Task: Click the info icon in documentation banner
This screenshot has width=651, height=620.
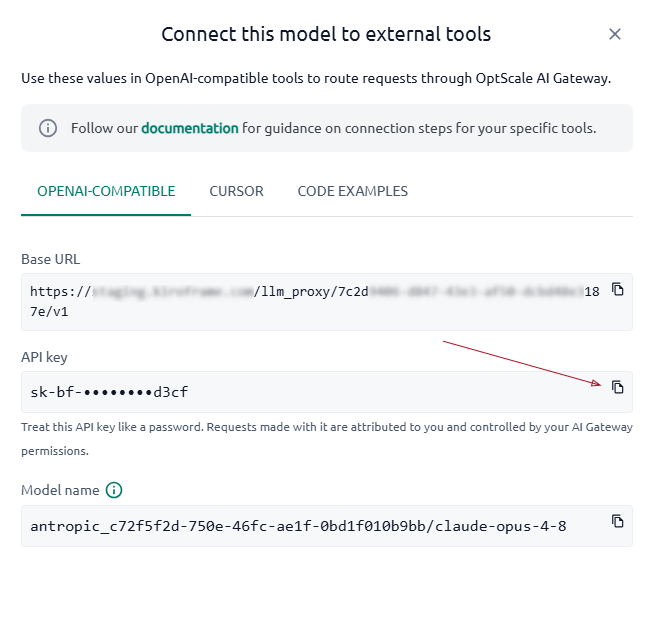Action: tap(48, 128)
